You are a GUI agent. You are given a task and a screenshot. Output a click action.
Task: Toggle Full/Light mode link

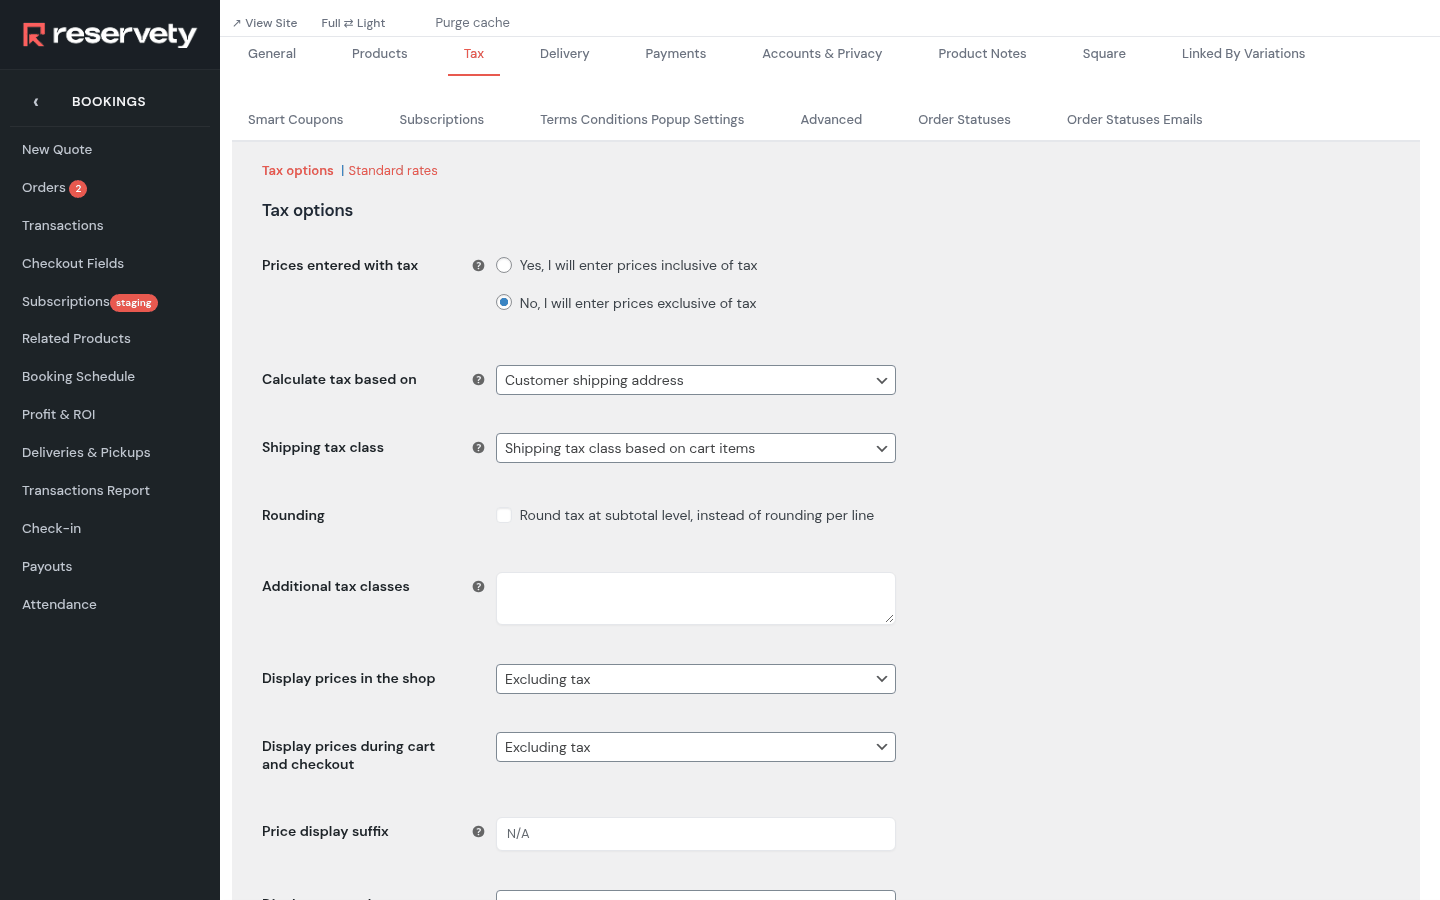click(353, 23)
